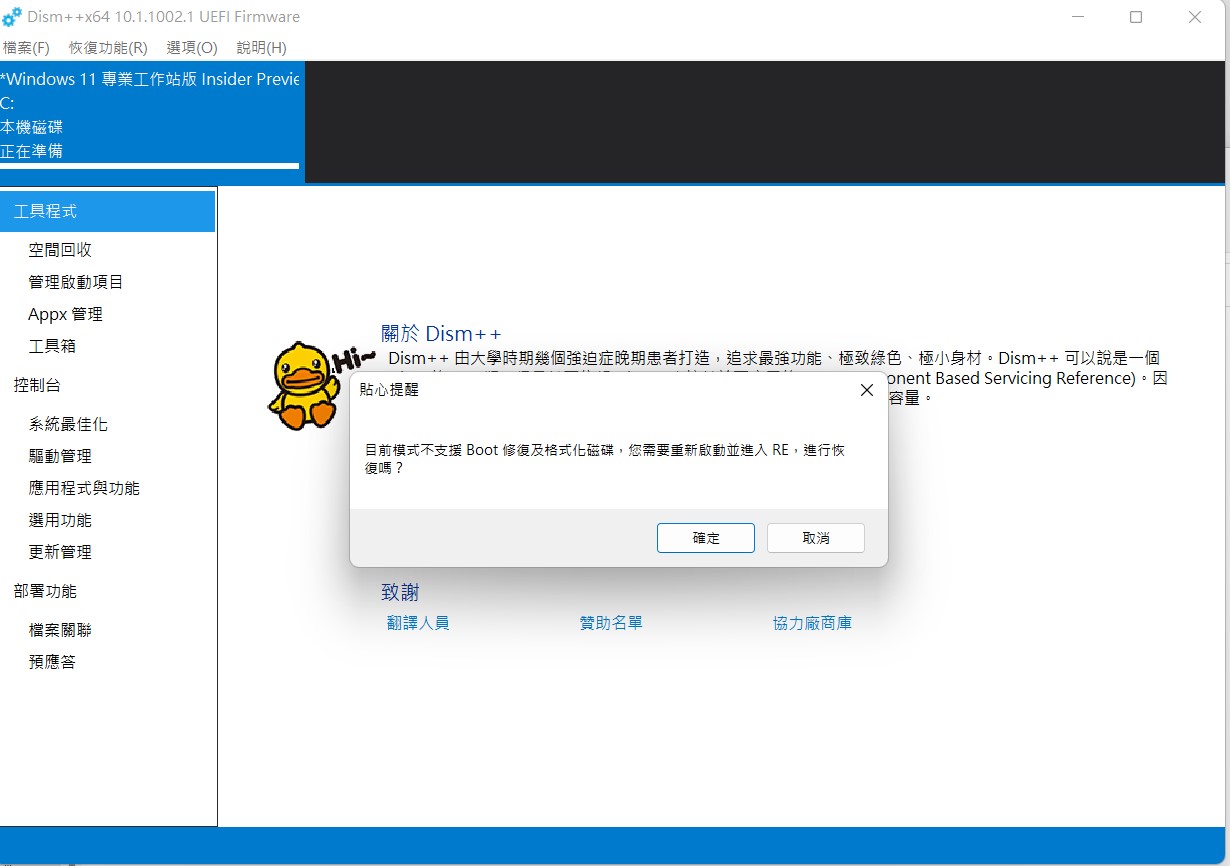Image resolution: width=1230 pixels, height=866 pixels.
Task: Open 應用程式與功能 in the sidebar
Action: pos(84,488)
